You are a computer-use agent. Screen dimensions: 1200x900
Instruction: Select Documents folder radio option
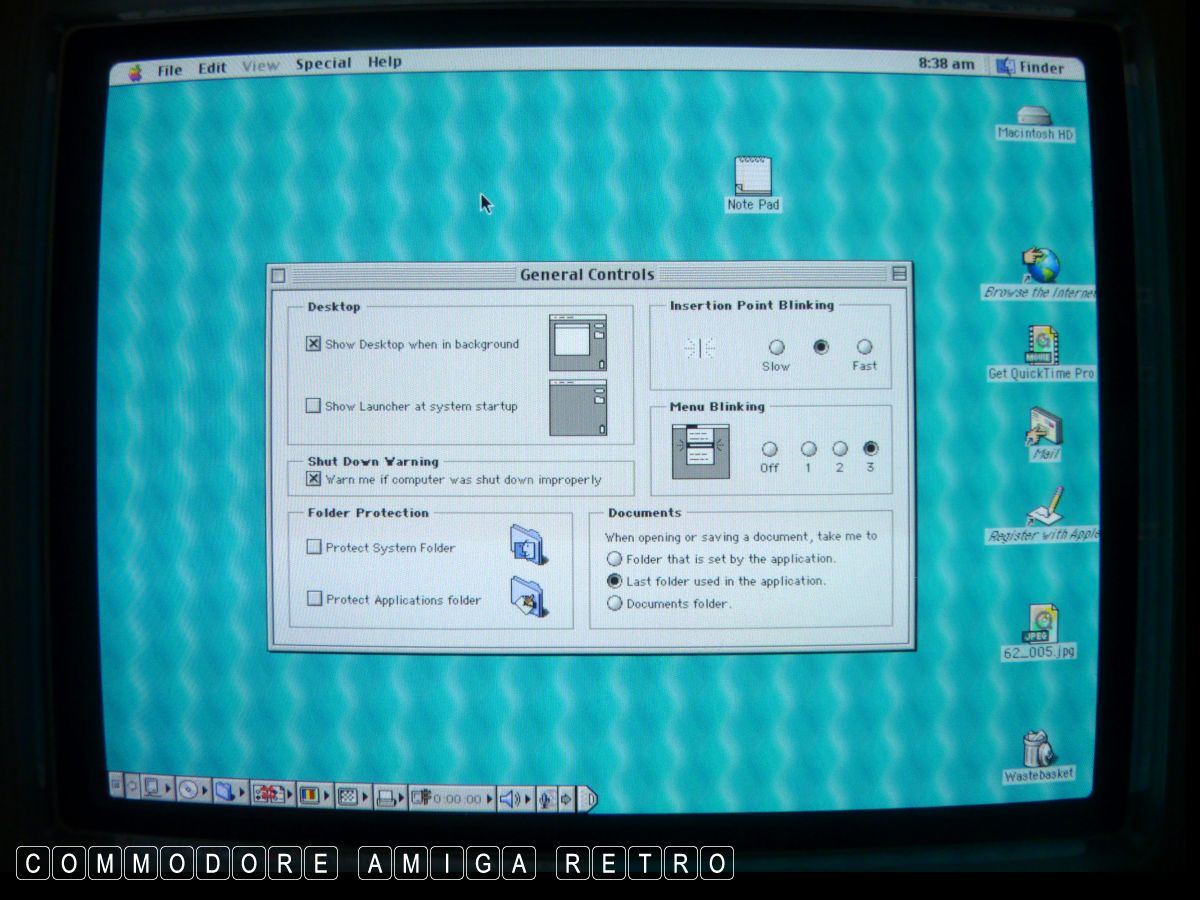tap(615, 603)
